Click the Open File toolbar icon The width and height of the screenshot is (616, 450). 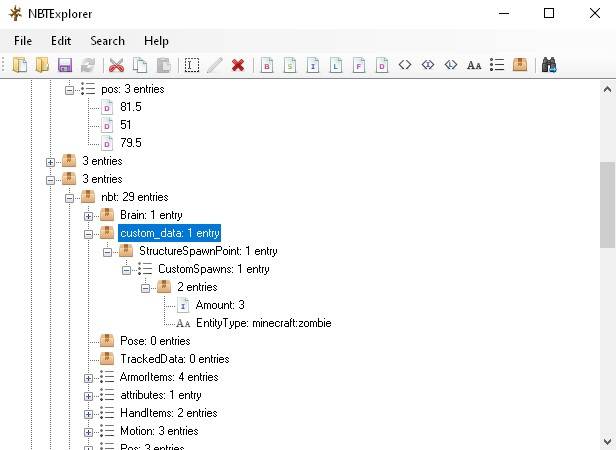(x=20, y=65)
